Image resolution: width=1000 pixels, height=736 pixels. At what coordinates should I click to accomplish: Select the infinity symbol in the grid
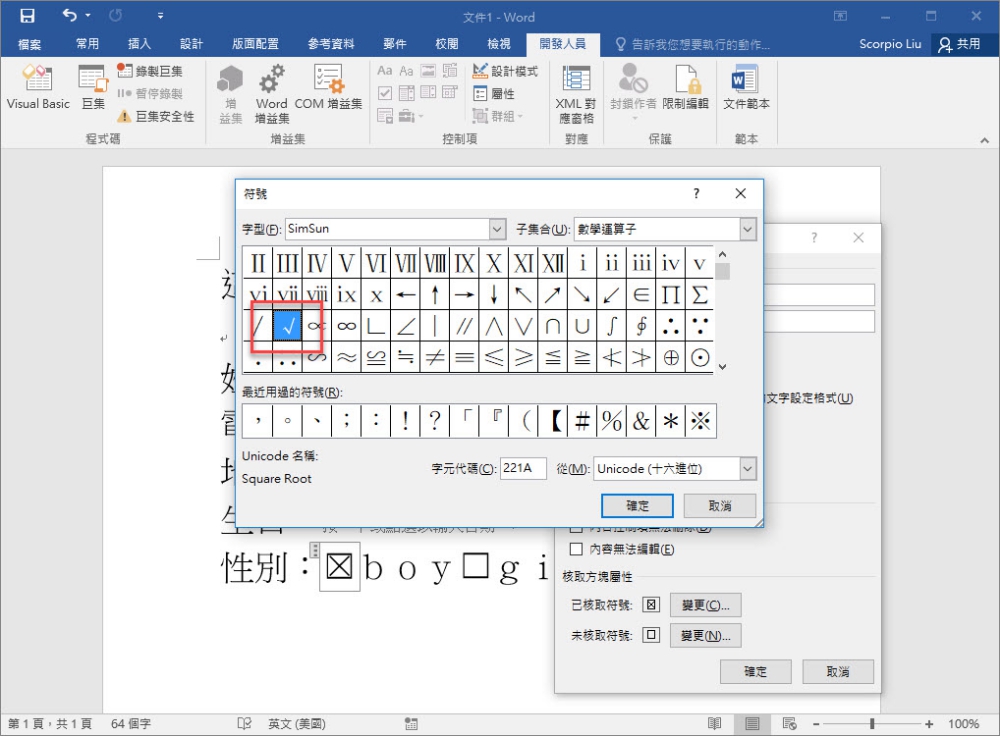(x=347, y=326)
